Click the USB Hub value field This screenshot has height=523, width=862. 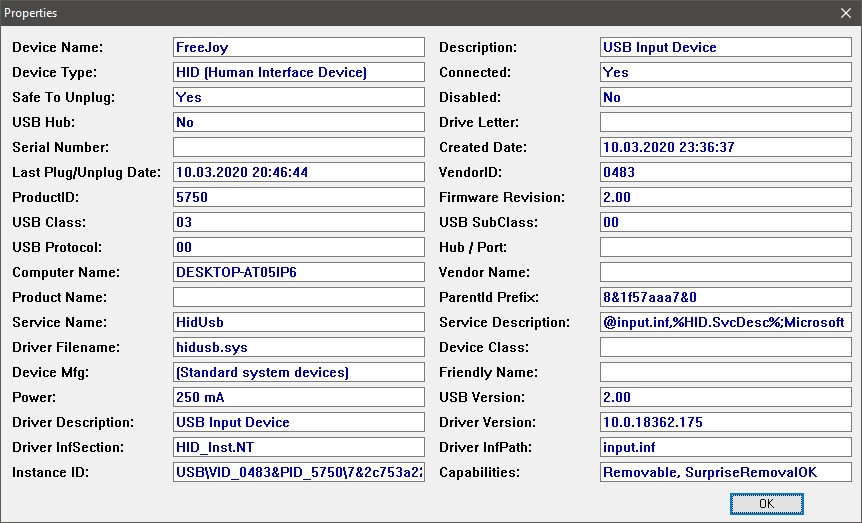299,122
